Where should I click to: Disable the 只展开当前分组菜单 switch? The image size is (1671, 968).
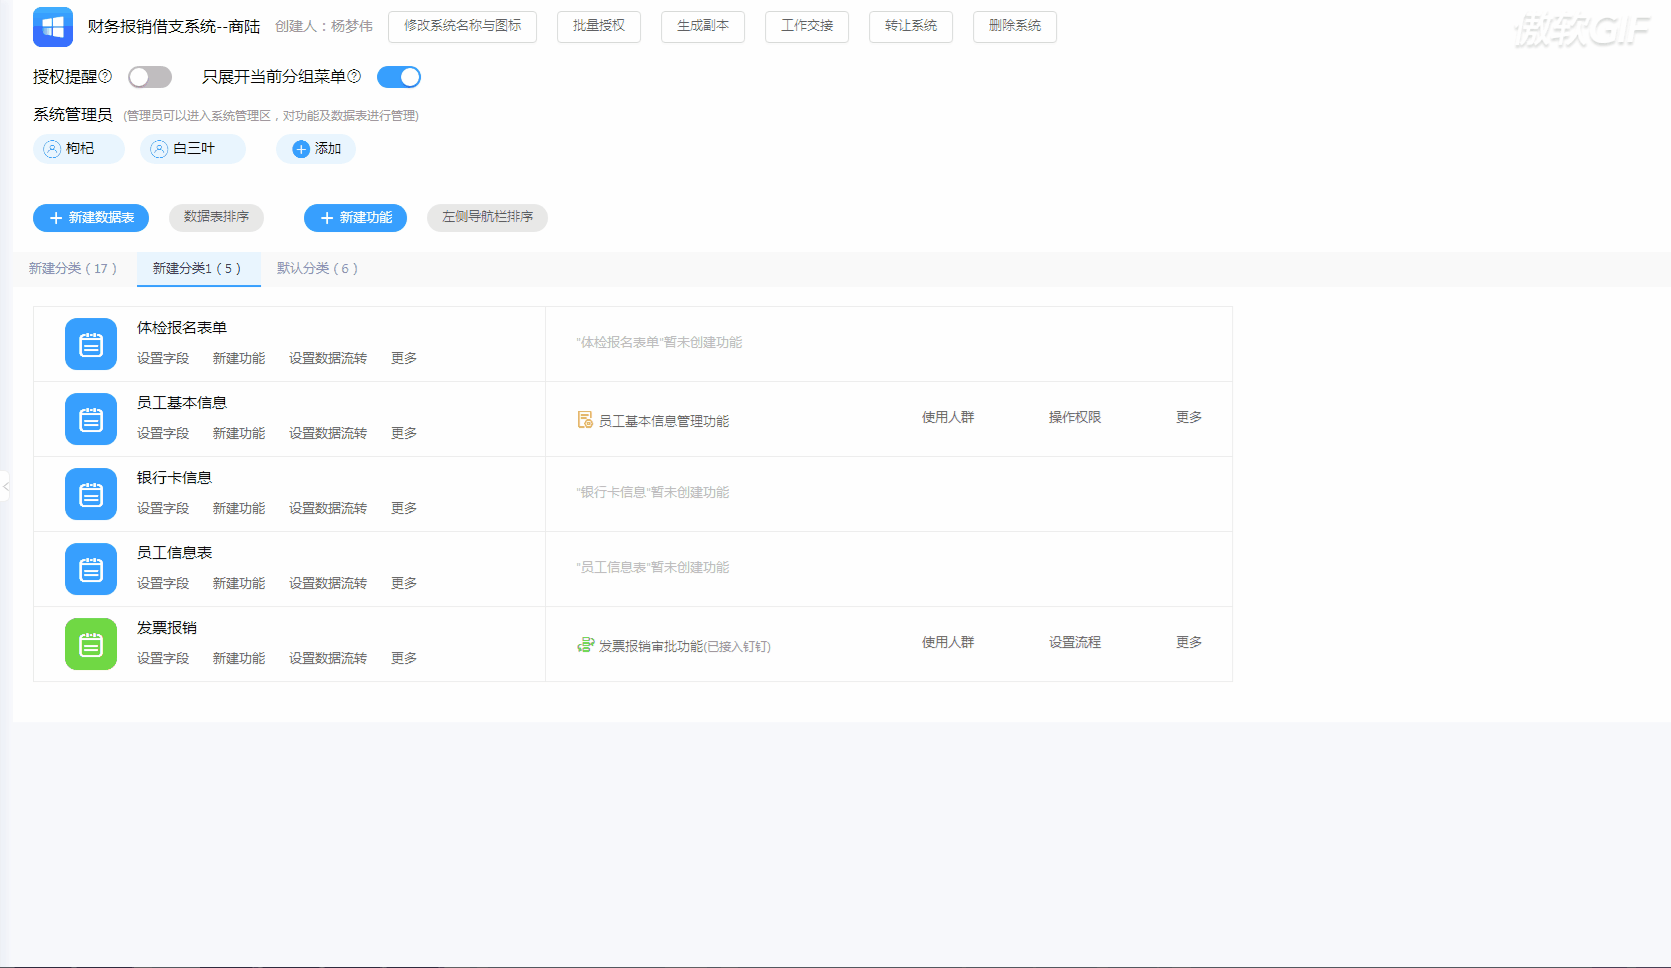pos(398,76)
